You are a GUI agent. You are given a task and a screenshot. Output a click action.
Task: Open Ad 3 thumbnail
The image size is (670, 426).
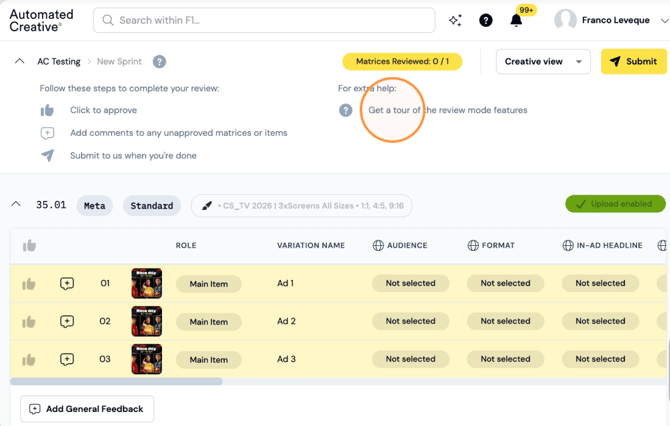(147, 359)
